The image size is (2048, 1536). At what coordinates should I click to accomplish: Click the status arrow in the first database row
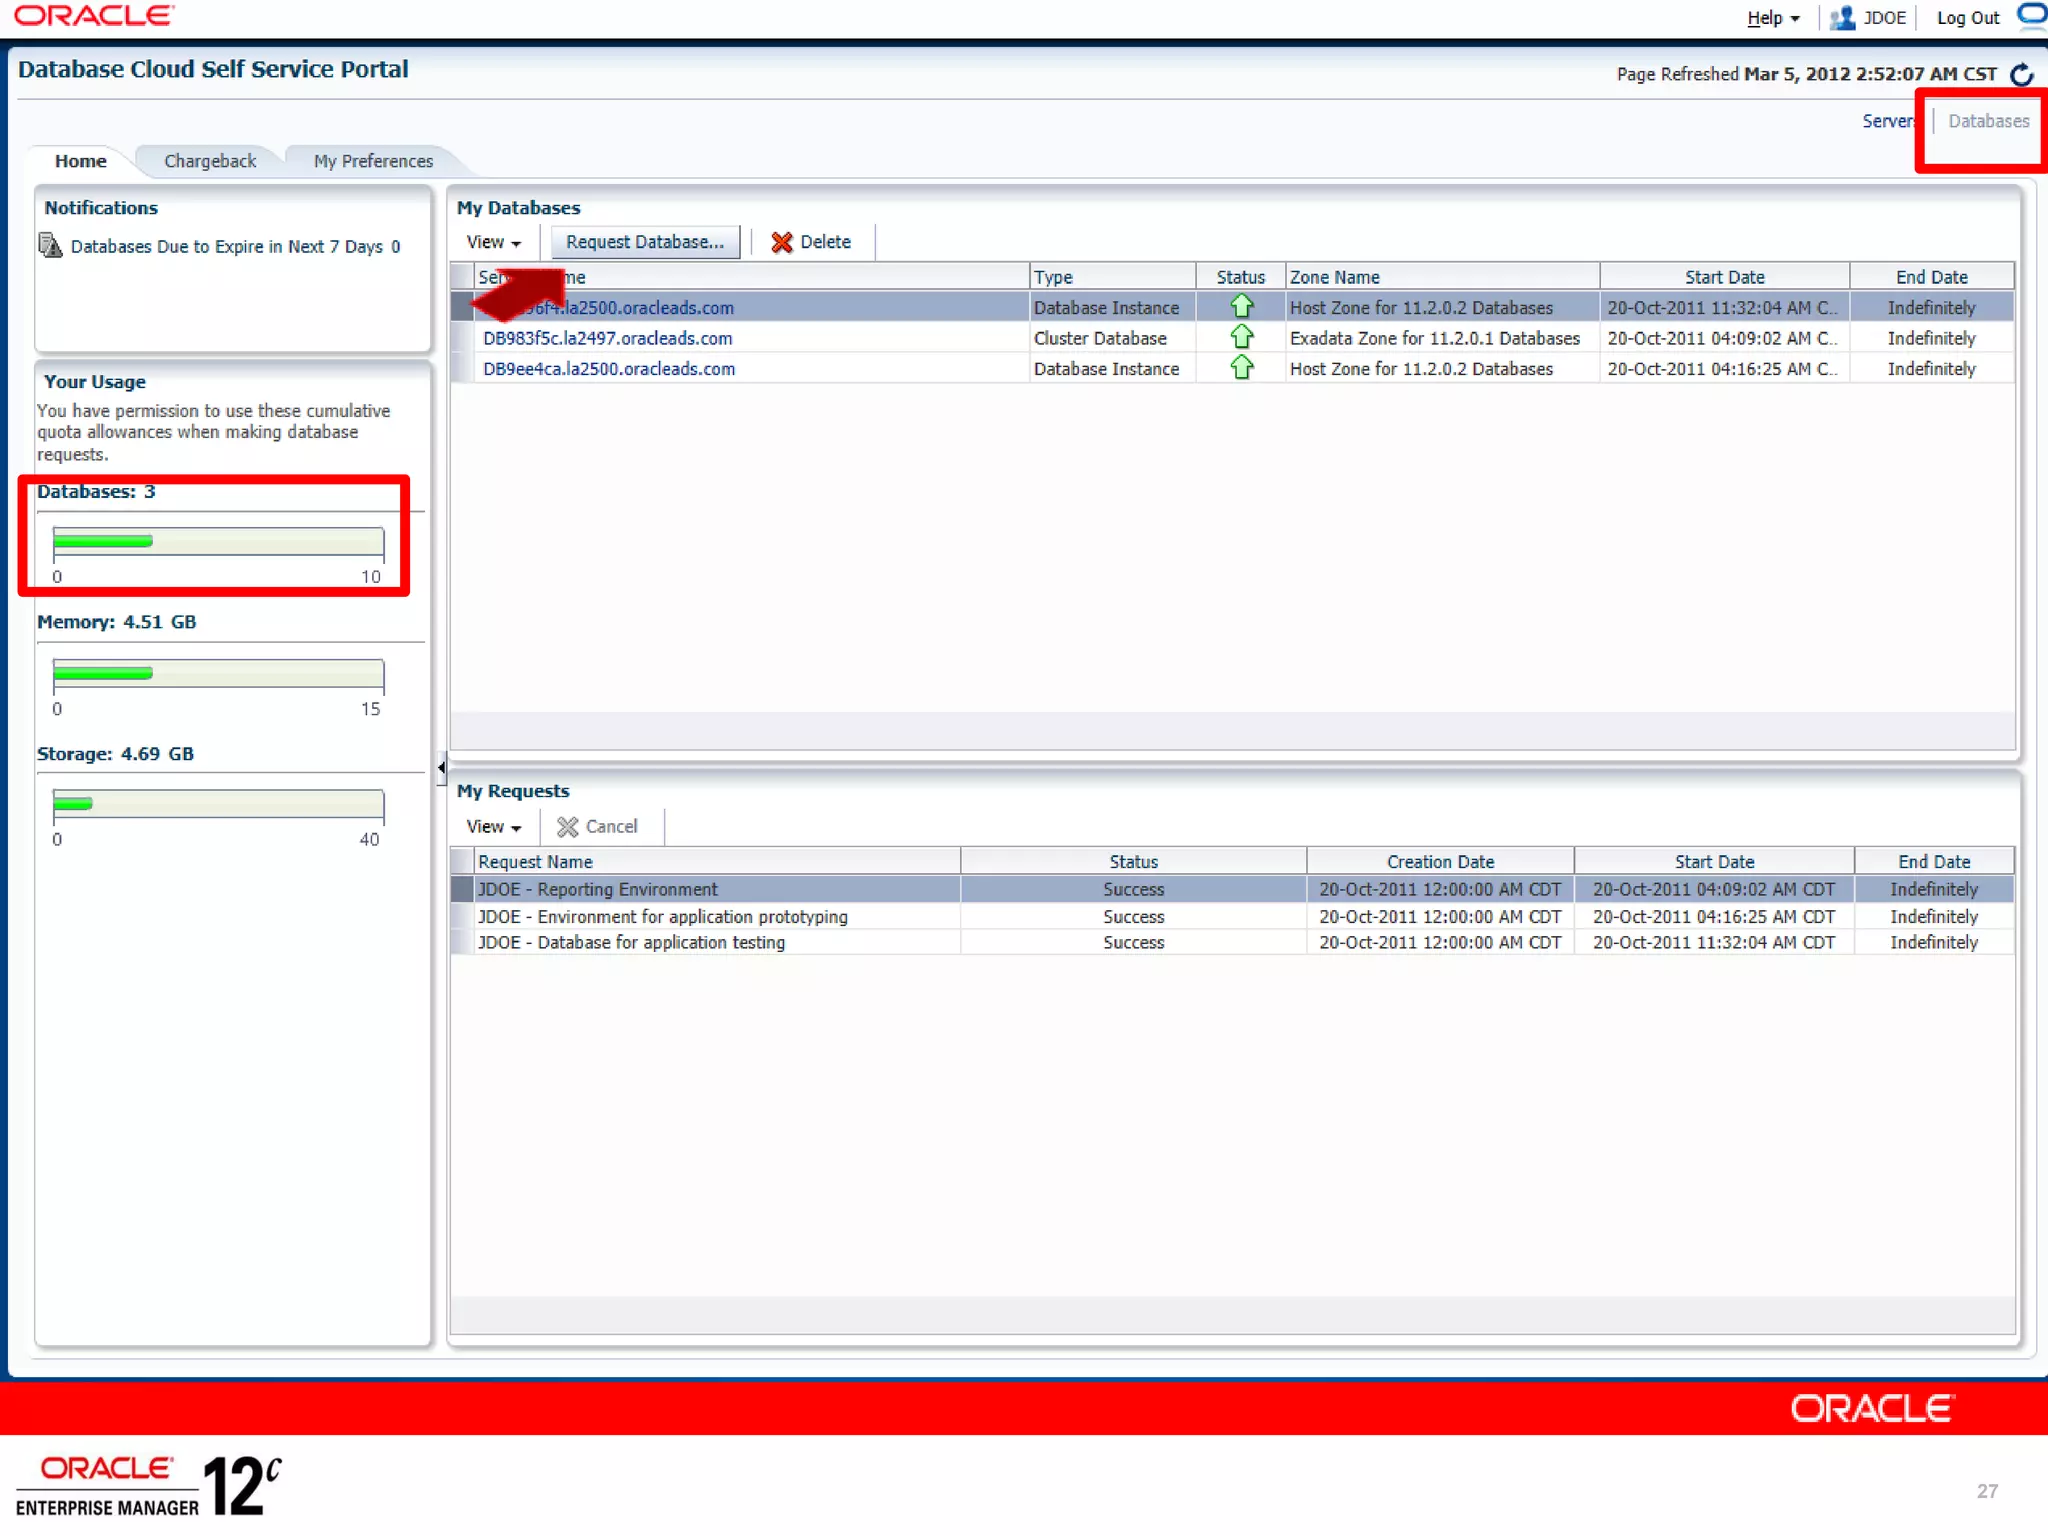tap(1241, 306)
